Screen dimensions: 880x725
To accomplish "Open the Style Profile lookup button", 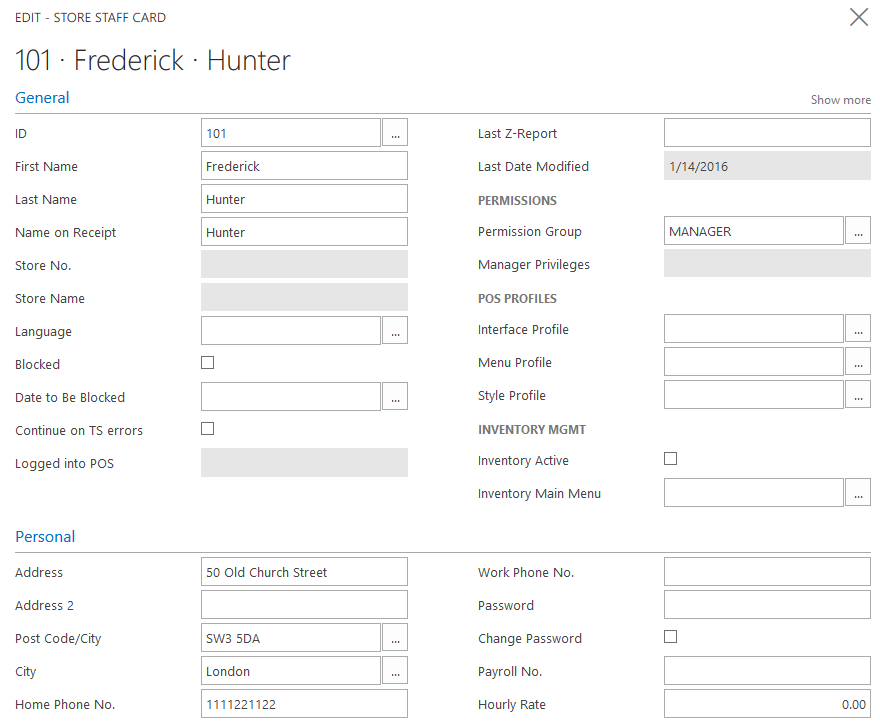I will pos(858,395).
